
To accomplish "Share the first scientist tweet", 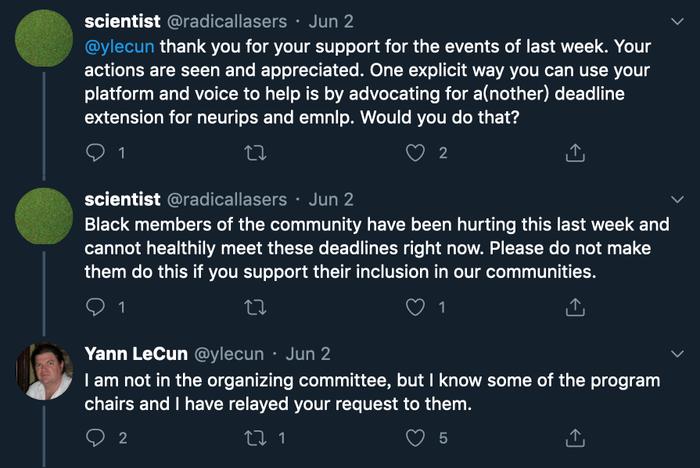I will 575,153.
